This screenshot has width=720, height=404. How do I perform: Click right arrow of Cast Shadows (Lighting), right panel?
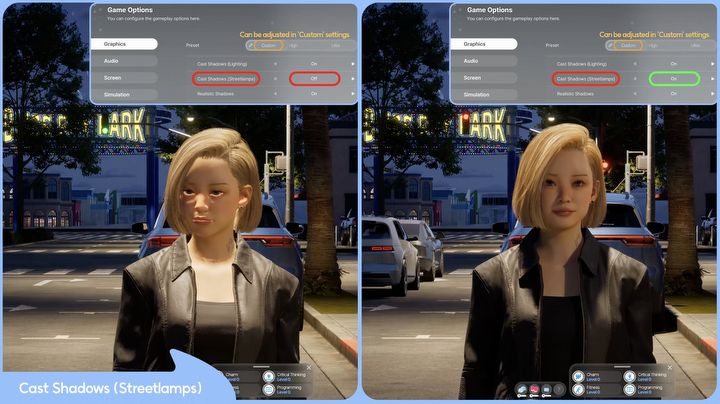711,63
